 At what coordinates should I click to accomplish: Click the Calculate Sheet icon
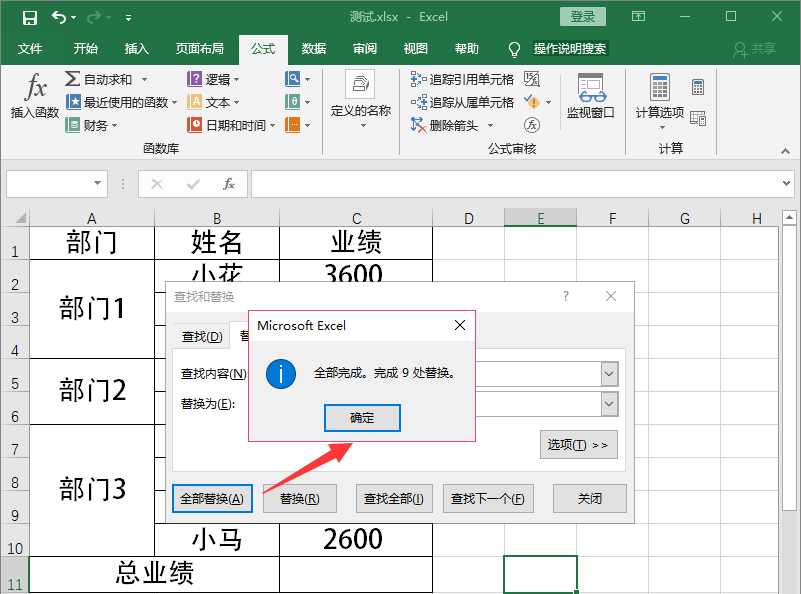click(x=698, y=118)
